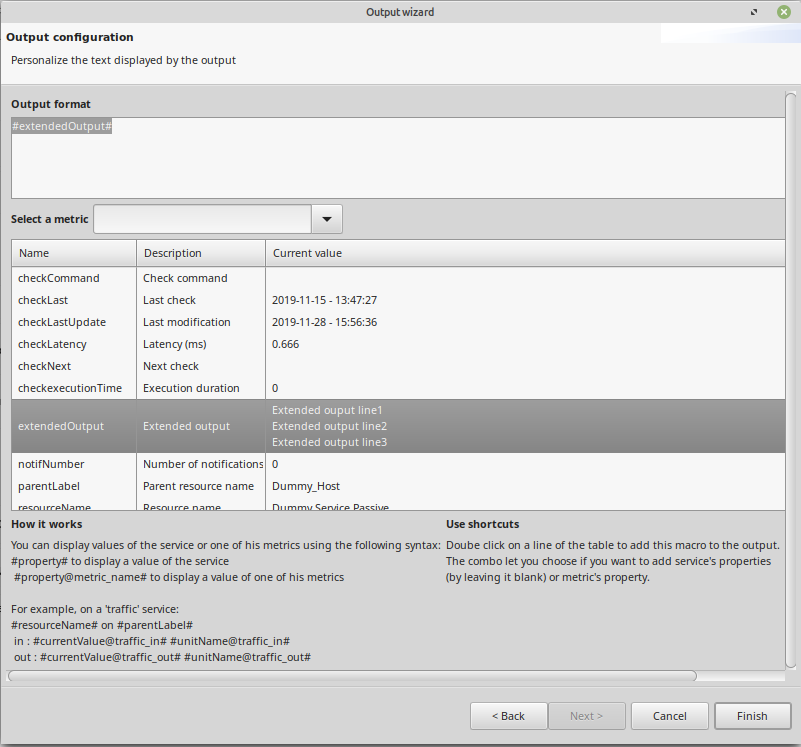Select the checkNext row
801x747 pixels.
[x=398, y=366]
